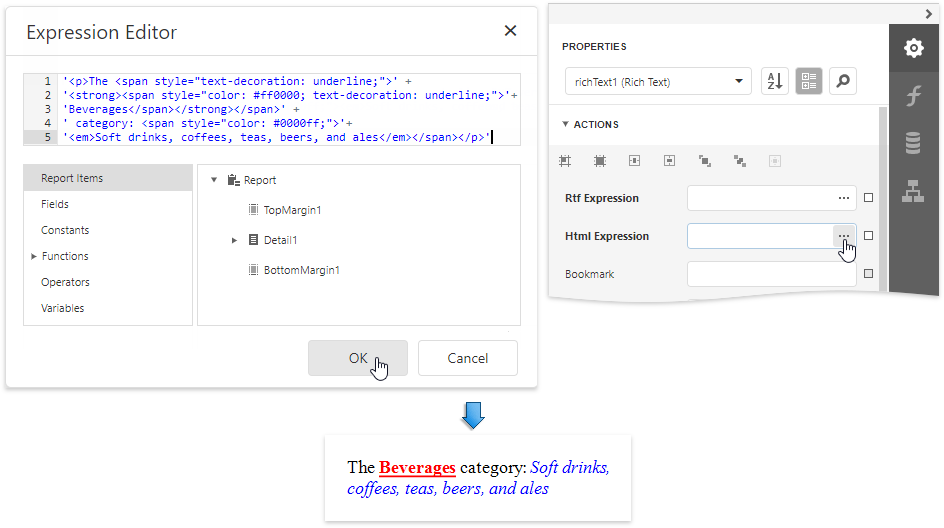Image resolution: width=944 pixels, height=528 pixels.
Task: Click the ellipsis button for Html Expression
Action: [x=844, y=236]
